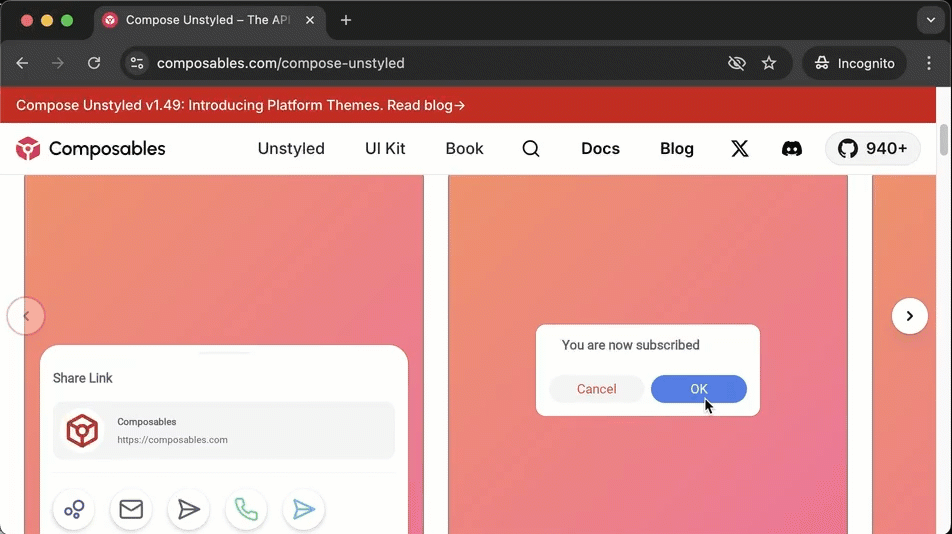This screenshot has height=534, width=952.
Task: Go to previous carousel slide
Action: click(x=26, y=316)
